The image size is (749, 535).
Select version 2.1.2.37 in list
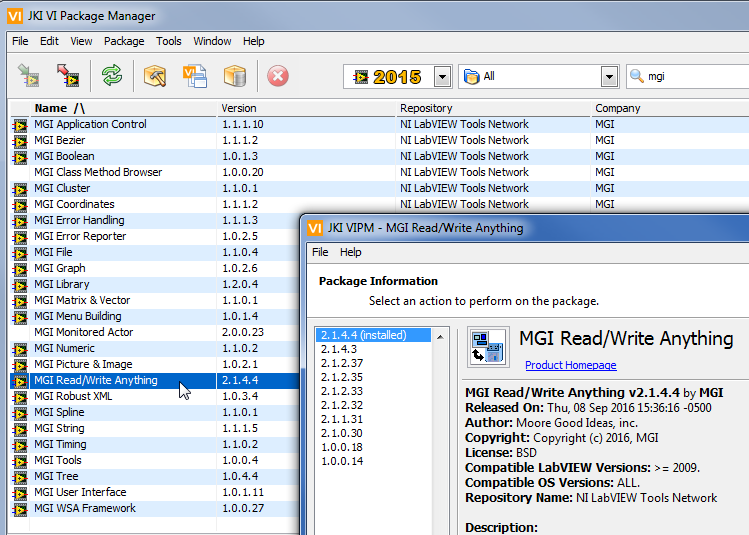click(374, 363)
